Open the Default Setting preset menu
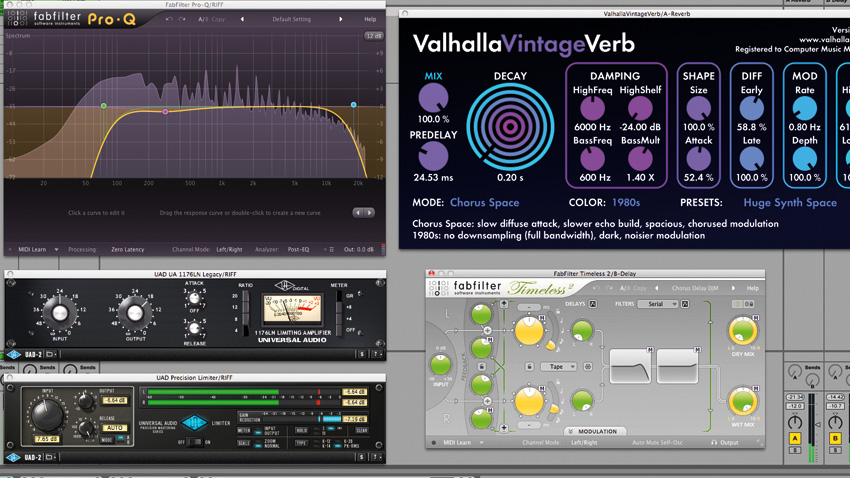 coord(292,19)
